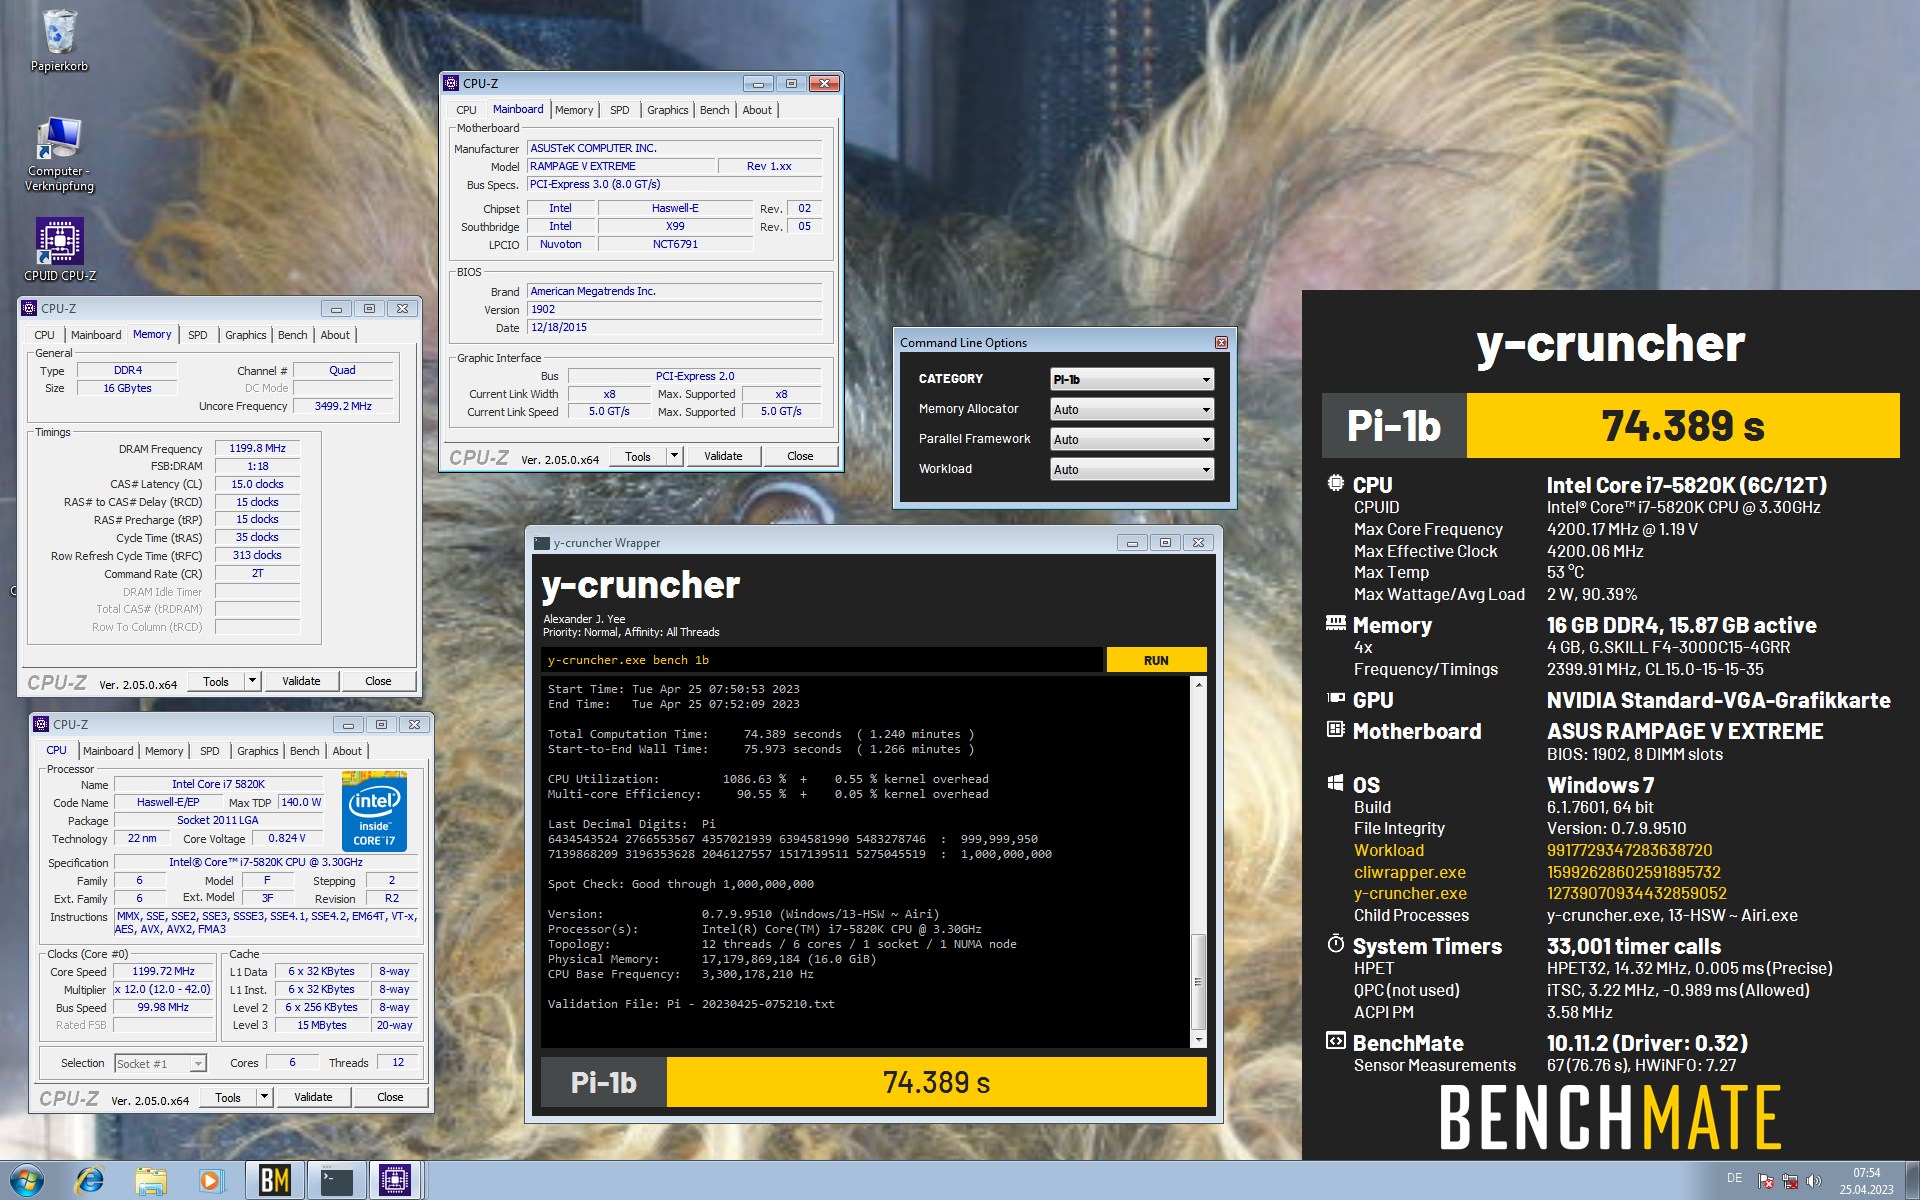Click the Threads value 12
This screenshot has height=1200, width=1920.
[x=398, y=1062]
